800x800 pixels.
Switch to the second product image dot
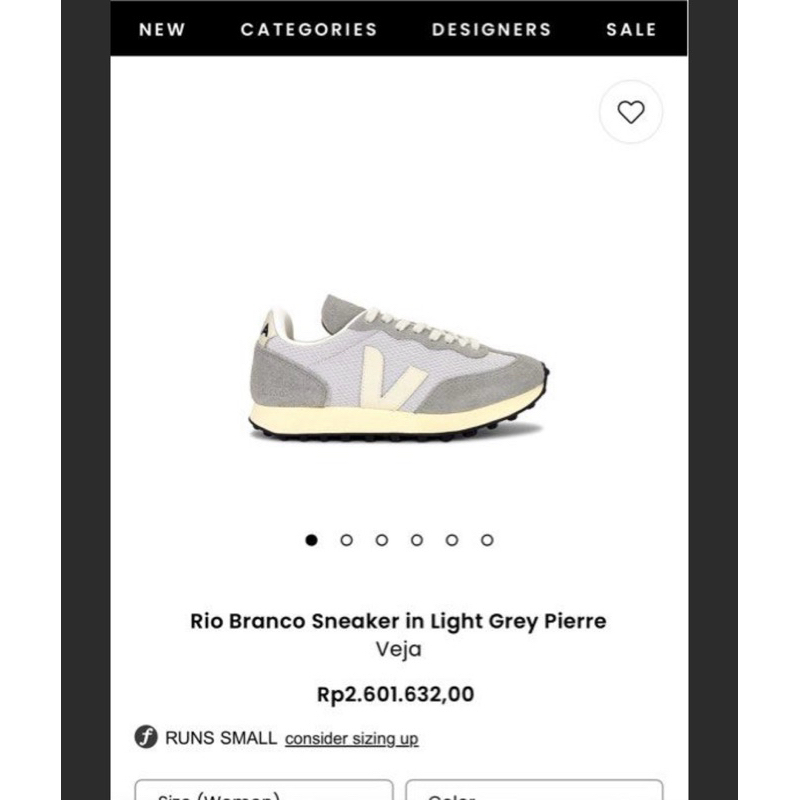click(347, 540)
